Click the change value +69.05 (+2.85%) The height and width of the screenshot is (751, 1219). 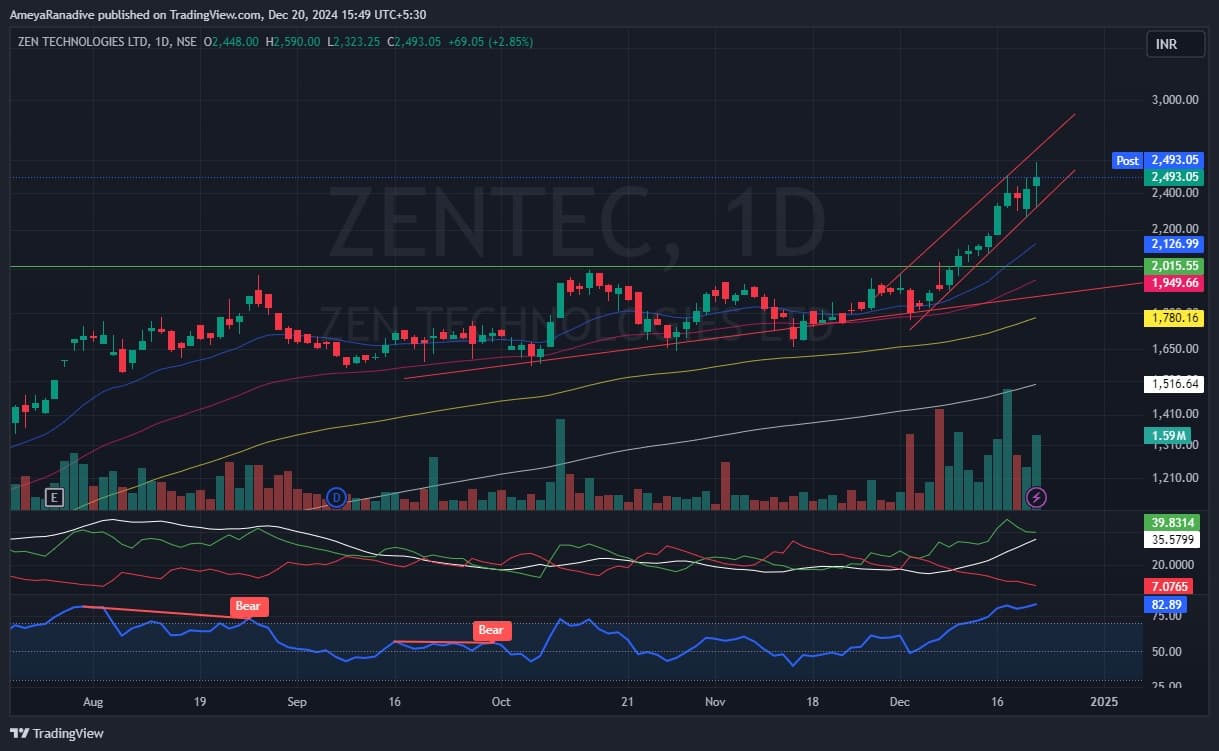[491, 42]
